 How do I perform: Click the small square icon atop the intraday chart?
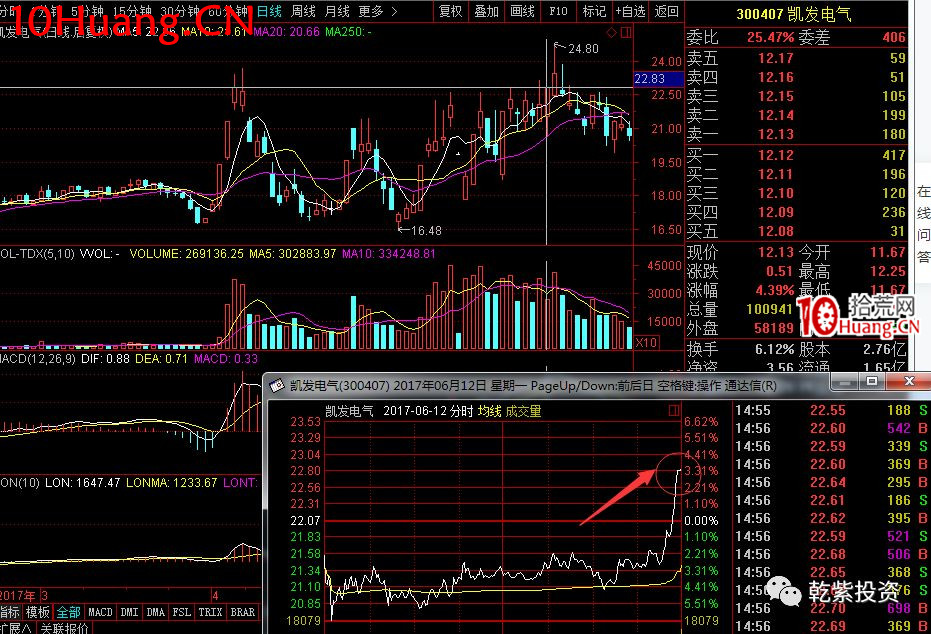pos(674,410)
